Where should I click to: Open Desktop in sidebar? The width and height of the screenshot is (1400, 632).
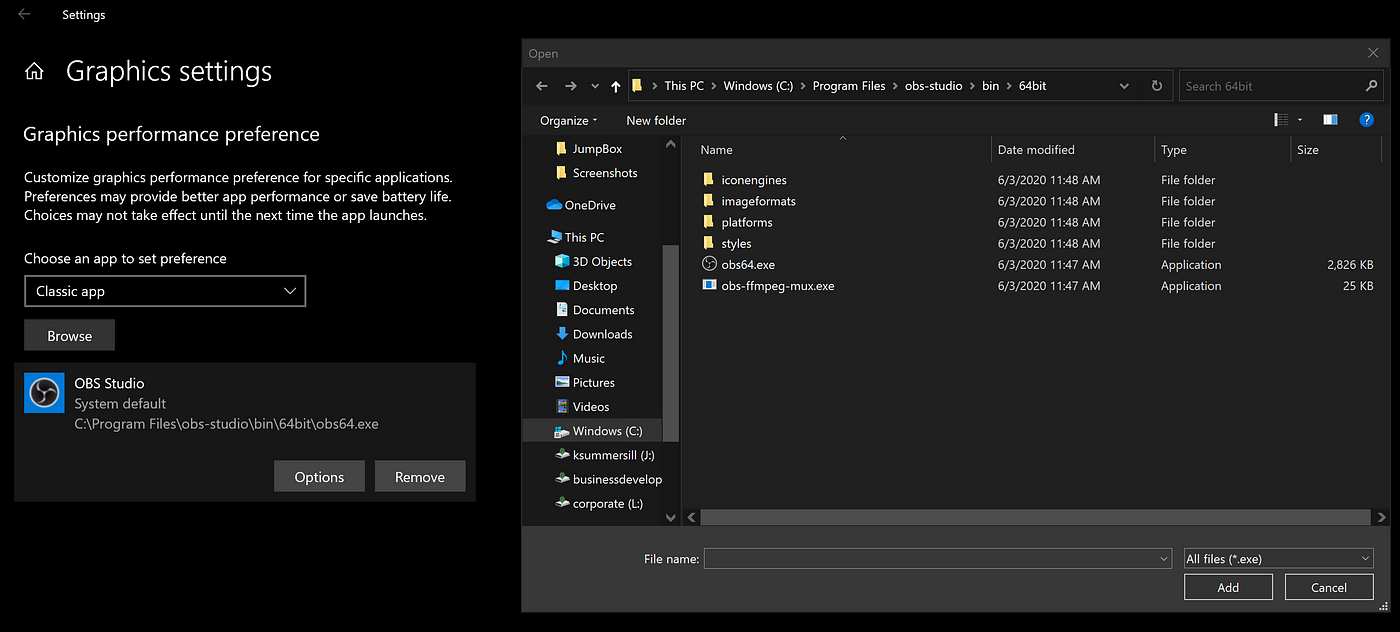(585, 286)
